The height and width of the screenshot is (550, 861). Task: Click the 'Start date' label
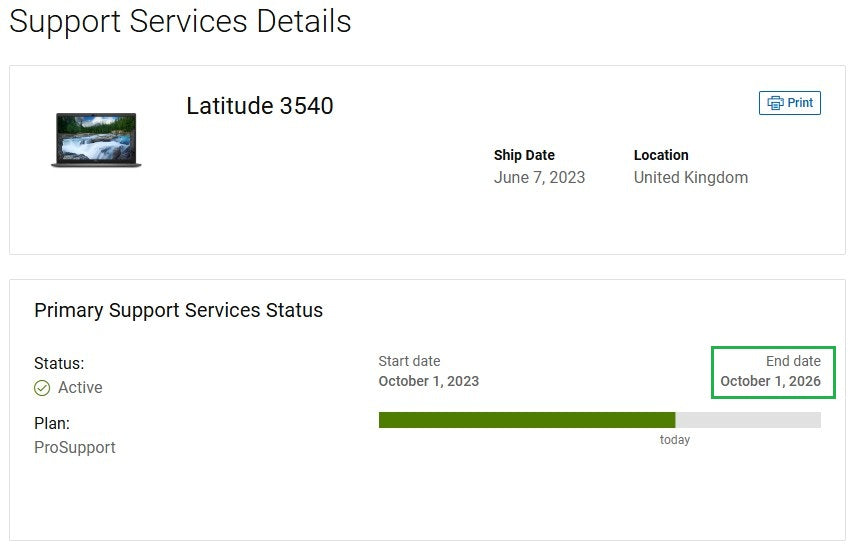pyautogui.click(x=409, y=361)
